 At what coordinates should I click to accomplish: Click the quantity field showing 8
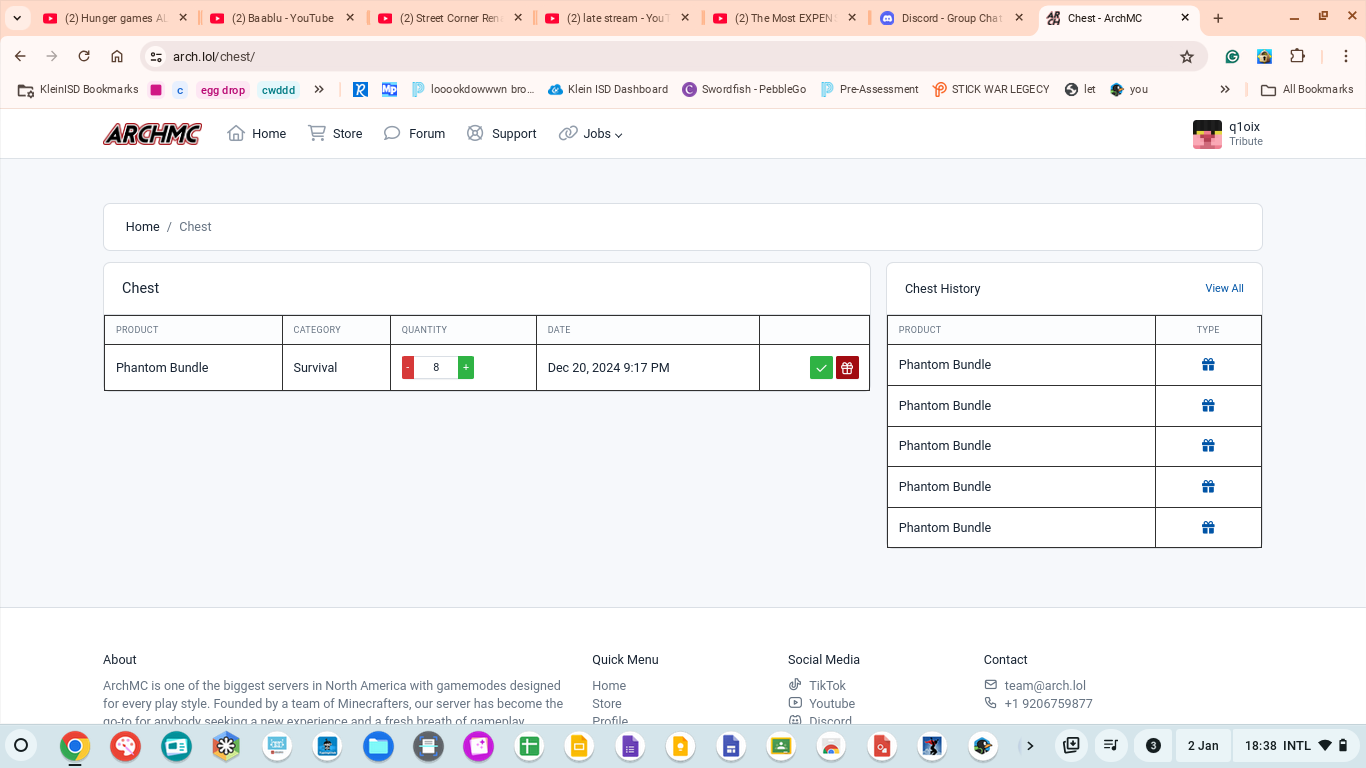pyautogui.click(x=436, y=367)
